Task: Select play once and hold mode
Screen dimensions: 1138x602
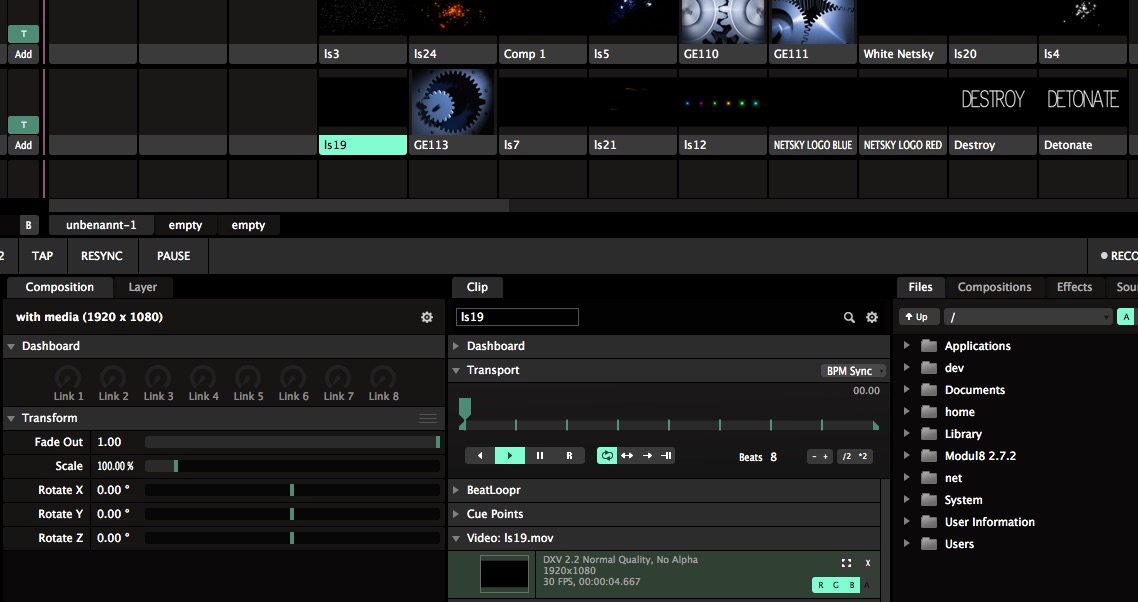Action: (x=666, y=456)
